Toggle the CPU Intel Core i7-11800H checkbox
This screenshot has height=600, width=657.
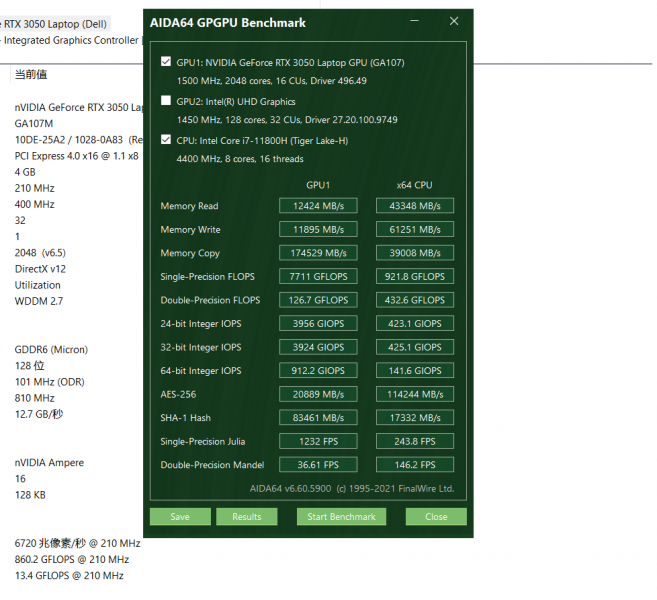tap(165, 140)
